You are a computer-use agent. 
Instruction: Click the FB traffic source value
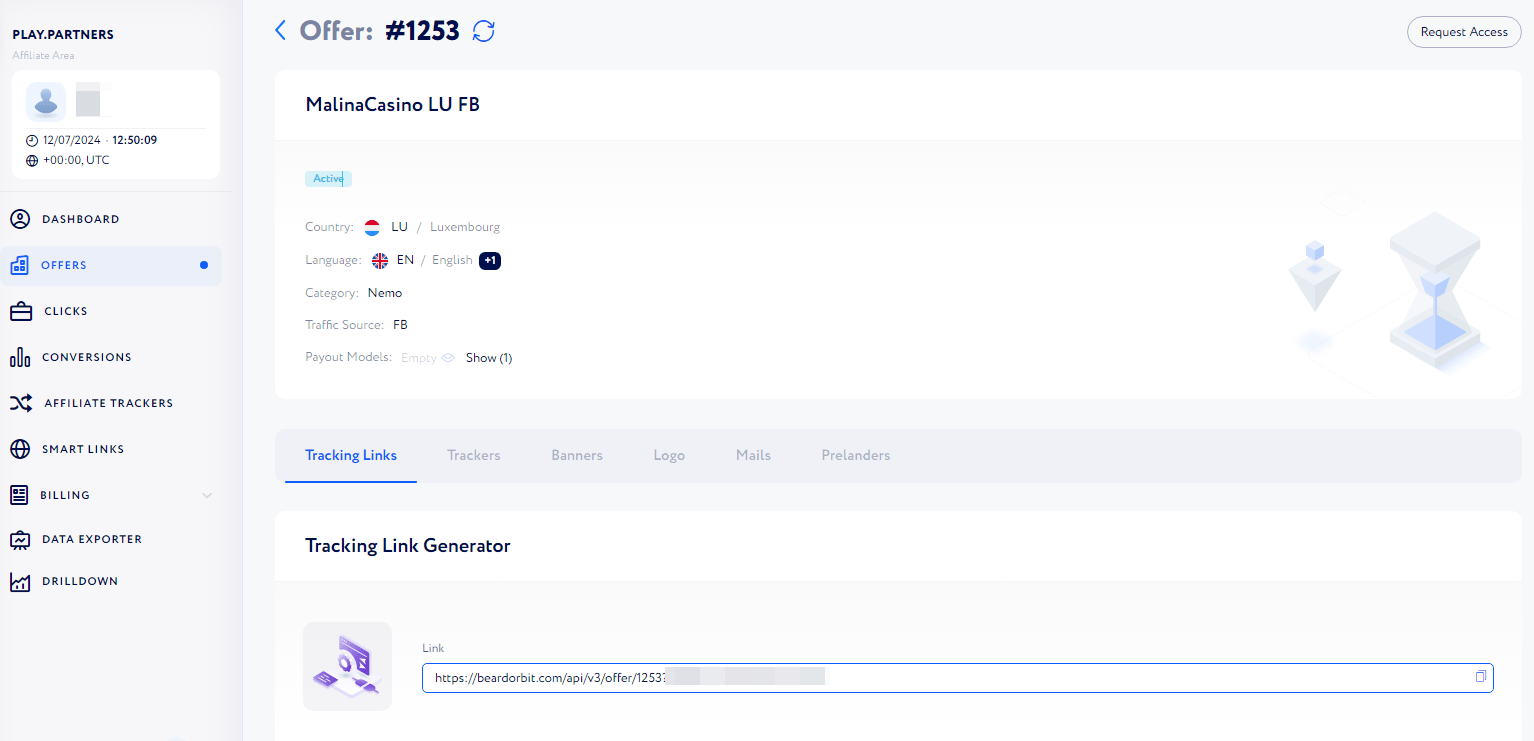tap(400, 325)
